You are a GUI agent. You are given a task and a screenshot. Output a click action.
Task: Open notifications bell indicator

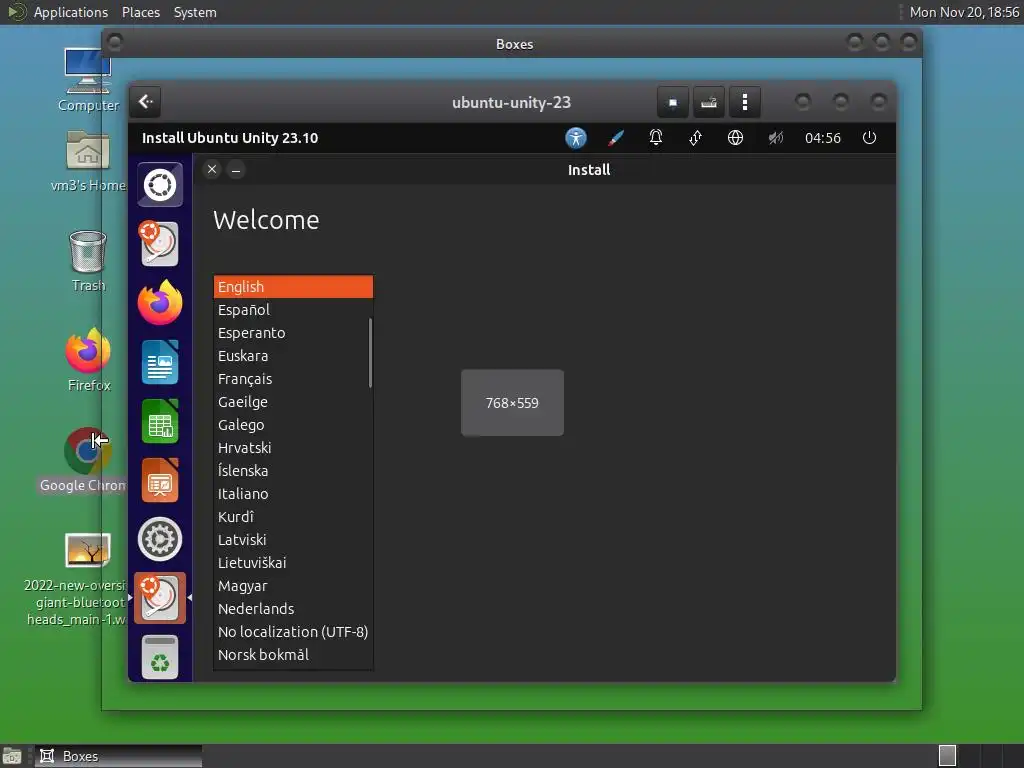click(x=656, y=138)
